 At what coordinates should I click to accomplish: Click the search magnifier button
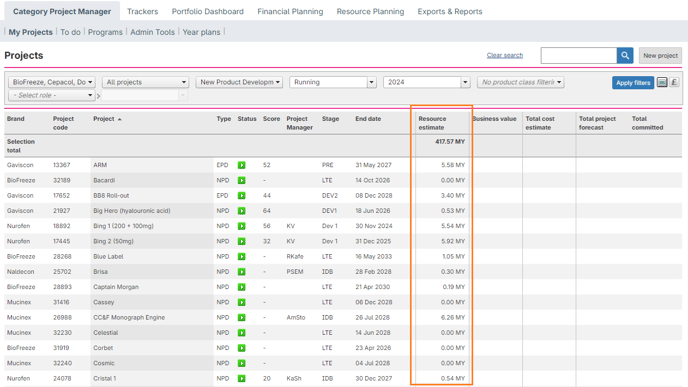[x=625, y=56]
